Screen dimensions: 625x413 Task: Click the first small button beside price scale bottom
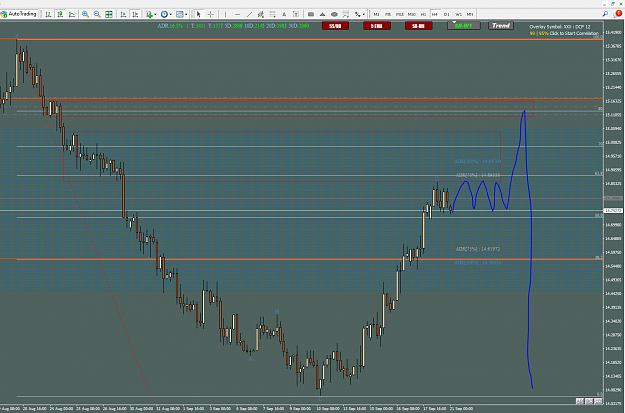click(580, 401)
